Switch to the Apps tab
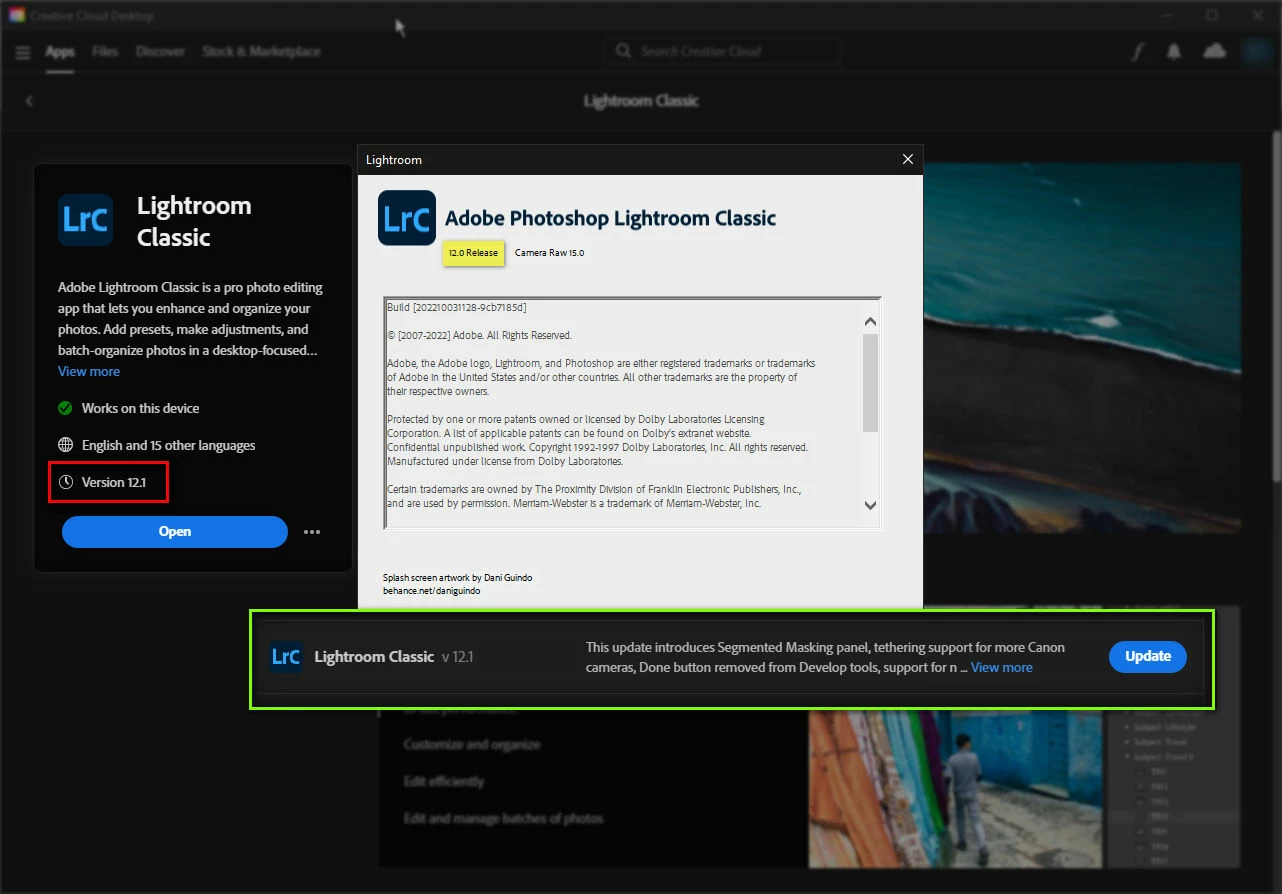This screenshot has height=894, width=1282. pos(60,51)
